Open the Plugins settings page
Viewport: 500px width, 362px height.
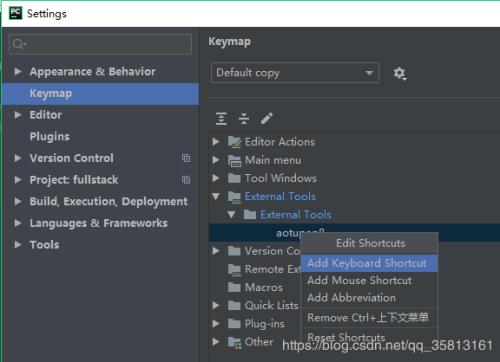[x=50, y=136]
